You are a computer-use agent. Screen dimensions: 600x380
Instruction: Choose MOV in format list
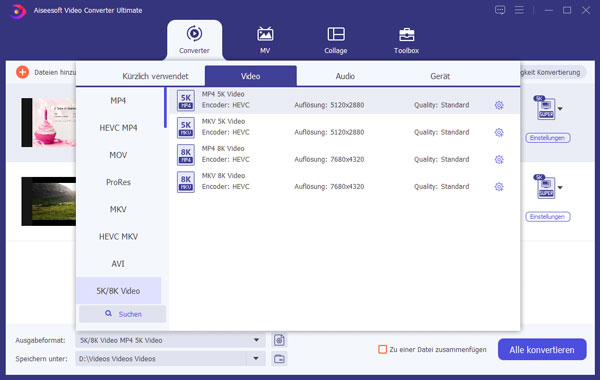(x=118, y=155)
